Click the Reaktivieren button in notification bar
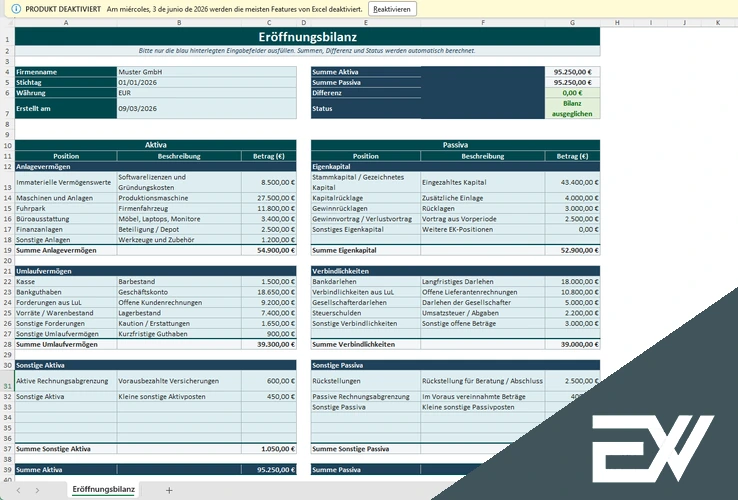The image size is (738, 500). coord(392,9)
